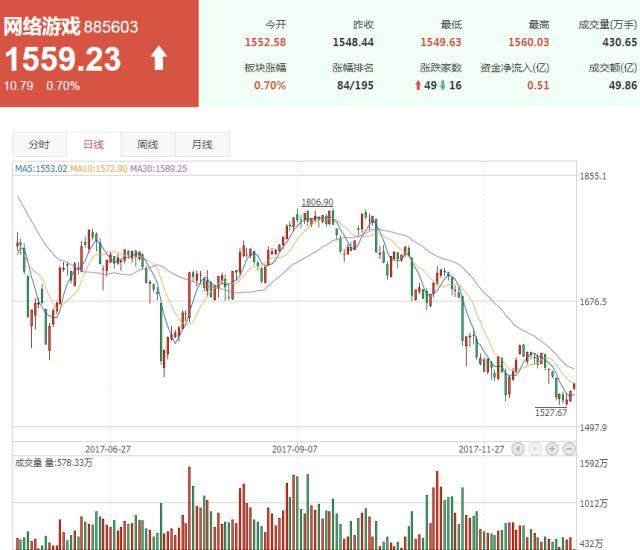Screen dimensions: 640x550
Task: Click the green down arrow next to 16
Action: tap(445, 85)
